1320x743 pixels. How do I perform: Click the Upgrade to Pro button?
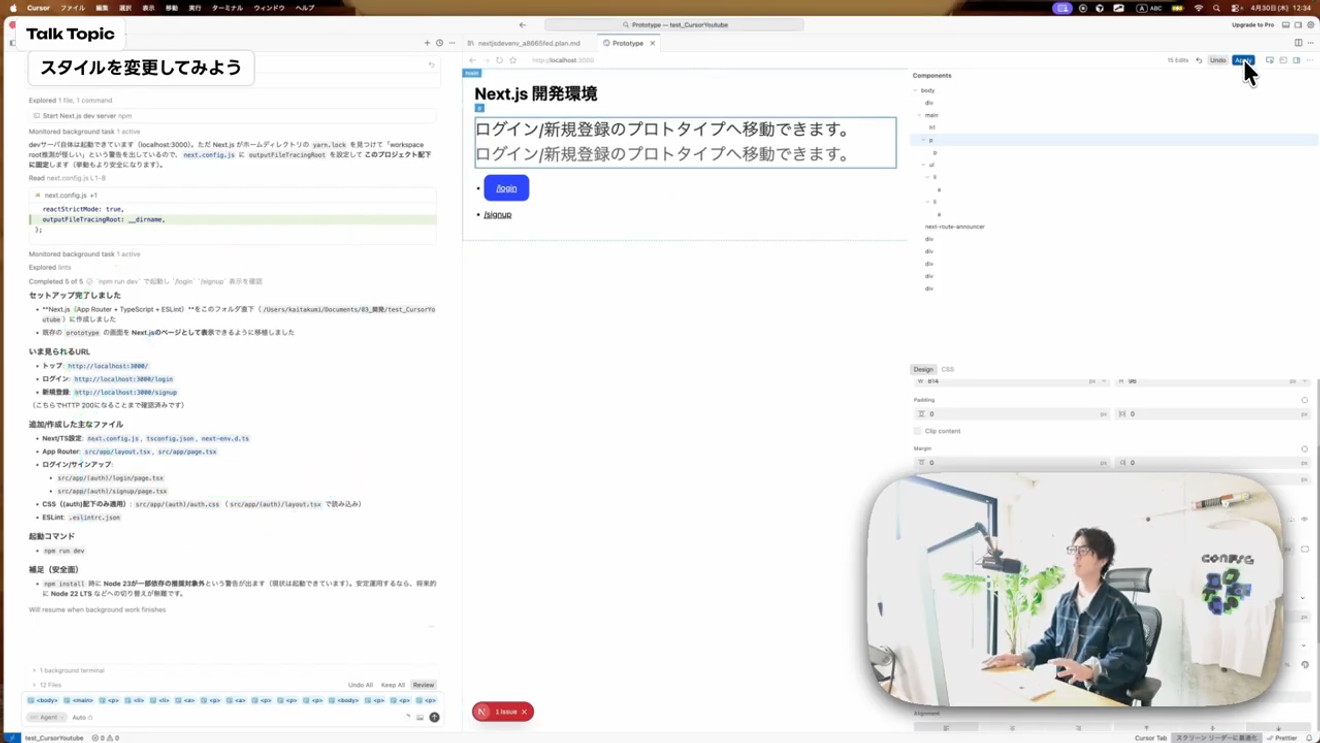(1252, 25)
